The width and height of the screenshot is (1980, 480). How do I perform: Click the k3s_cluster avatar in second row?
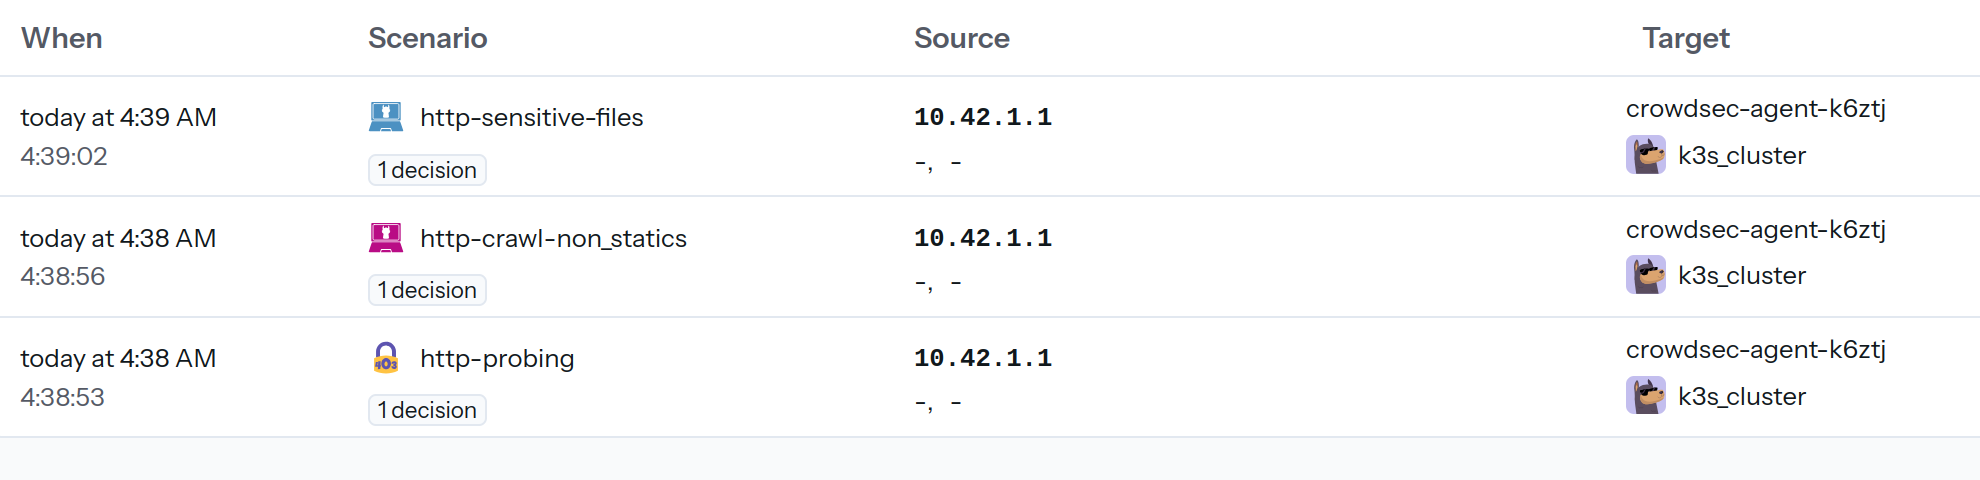(1646, 275)
